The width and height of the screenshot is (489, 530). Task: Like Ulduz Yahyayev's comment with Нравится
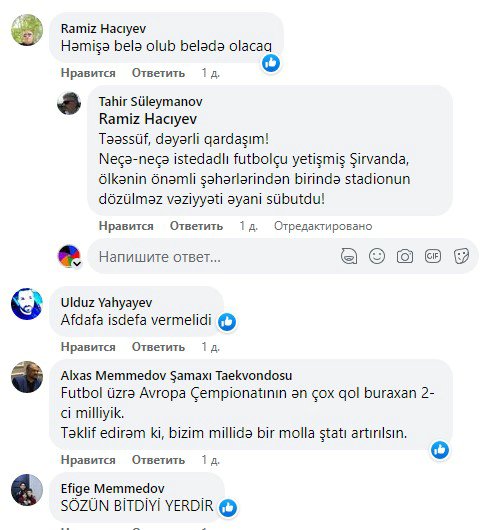(x=88, y=347)
